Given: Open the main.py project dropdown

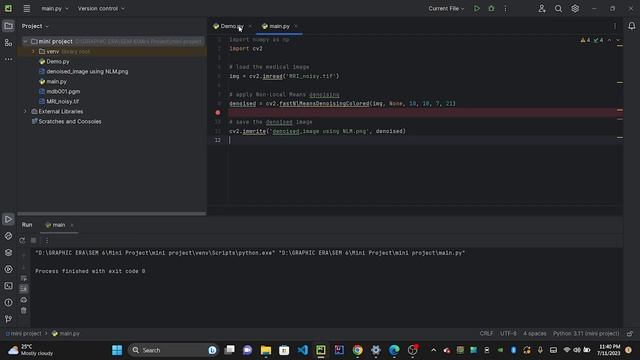Looking at the screenshot, I should tap(55, 8).
